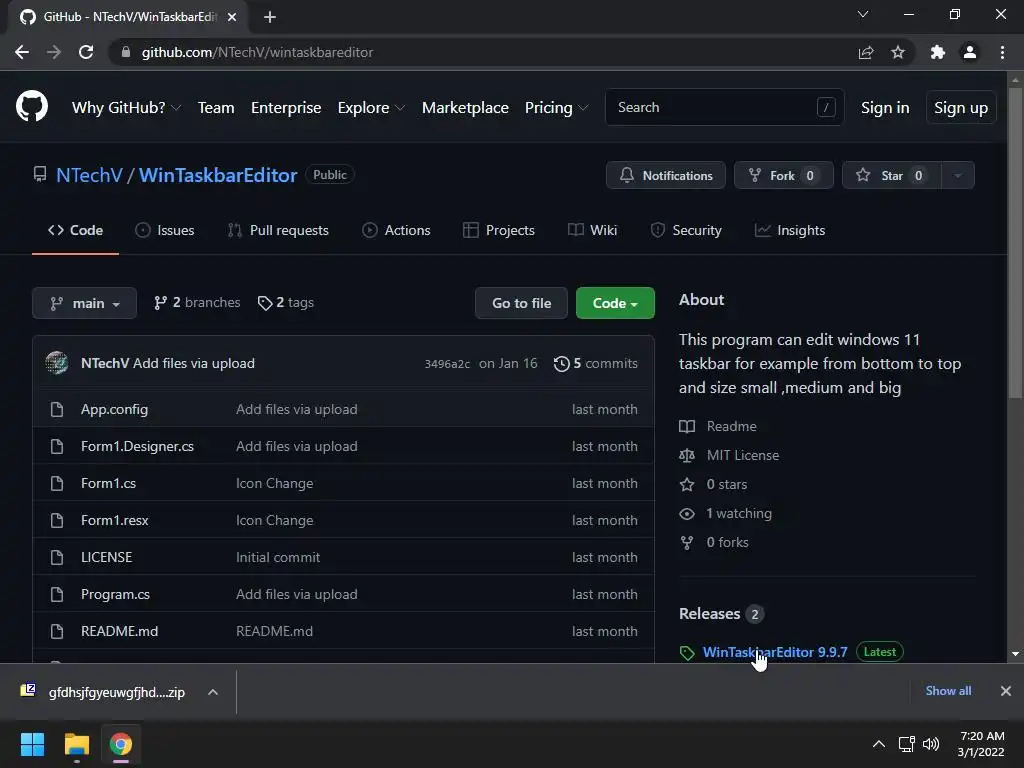The height and width of the screenshot is (768, 1024).
Task: Click the Notifications button
Action: 665,176
